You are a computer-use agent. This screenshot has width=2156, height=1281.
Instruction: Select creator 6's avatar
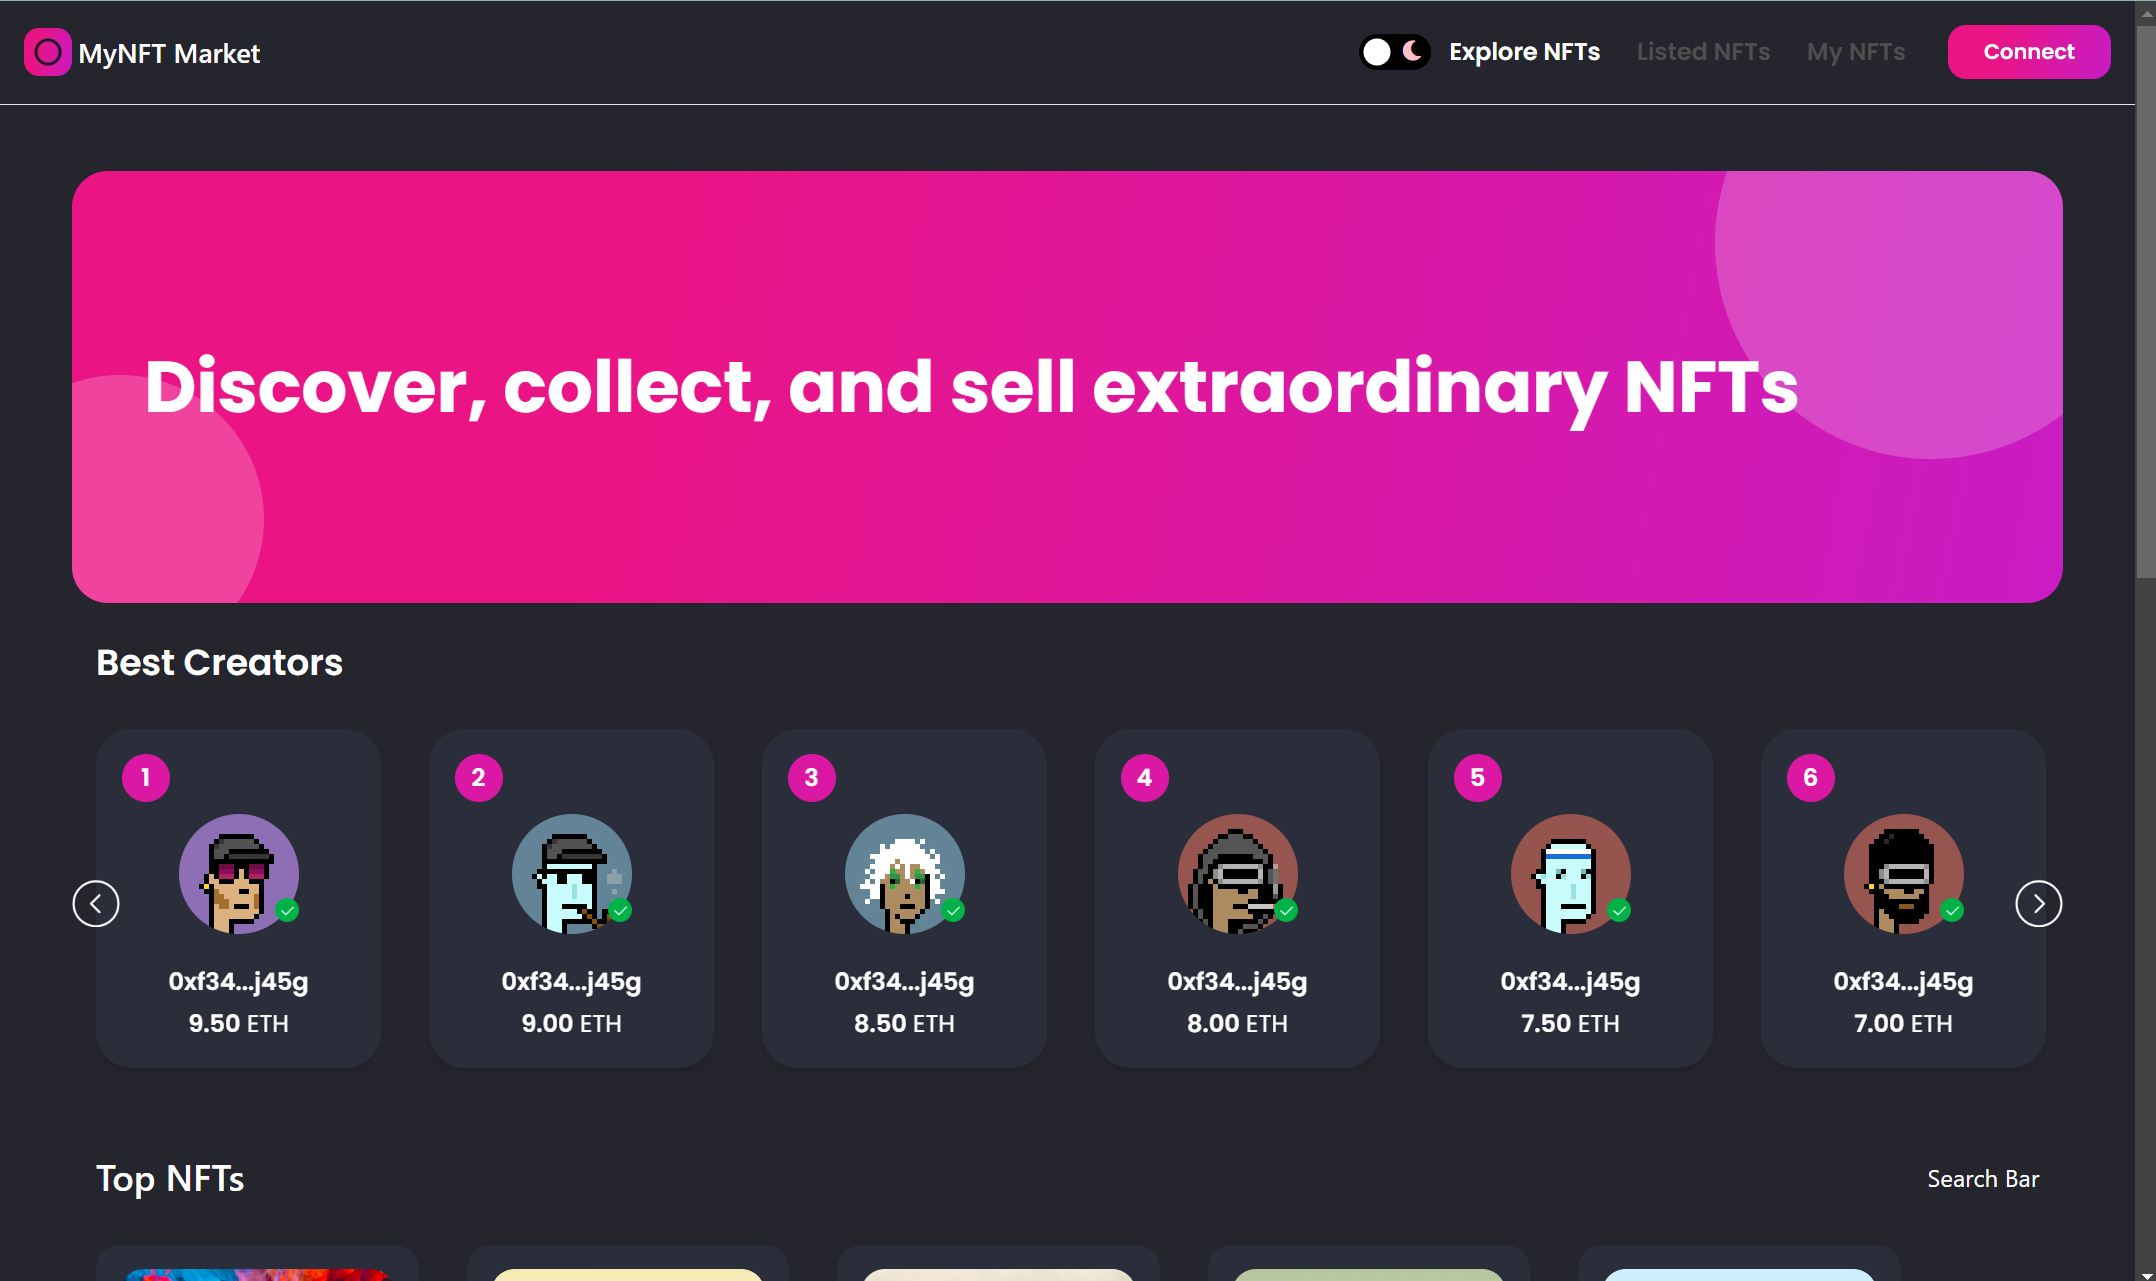click(1903, 873)
